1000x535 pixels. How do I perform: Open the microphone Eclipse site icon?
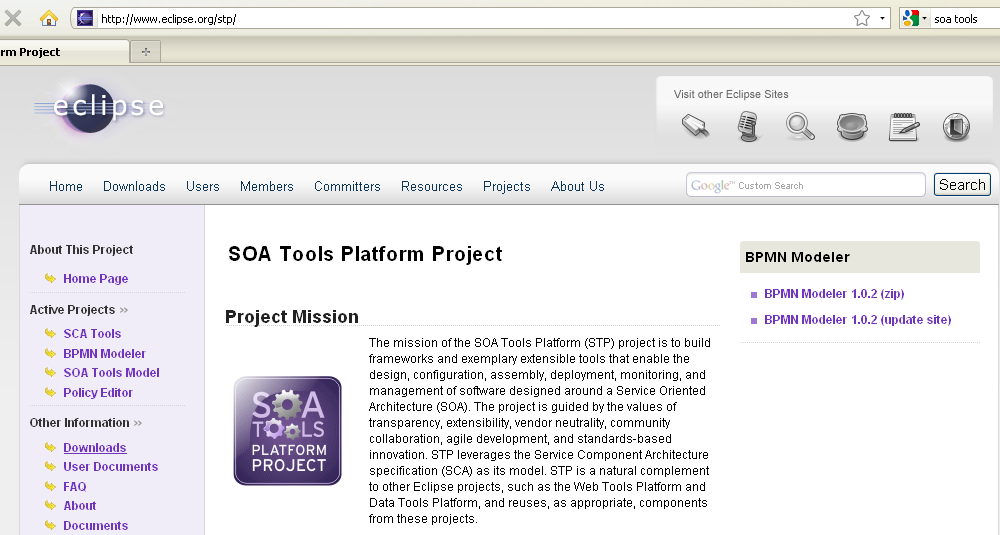point(748,127)
